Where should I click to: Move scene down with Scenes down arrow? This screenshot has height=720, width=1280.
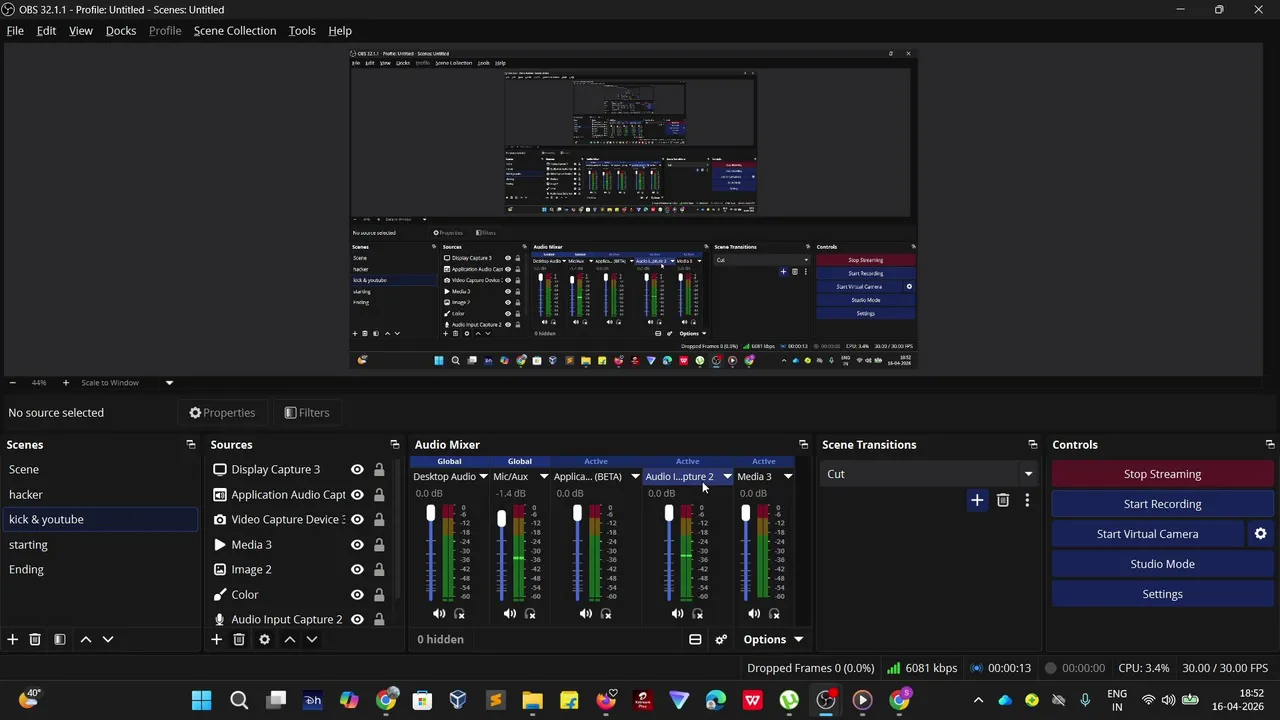click(x=108, y=639)
